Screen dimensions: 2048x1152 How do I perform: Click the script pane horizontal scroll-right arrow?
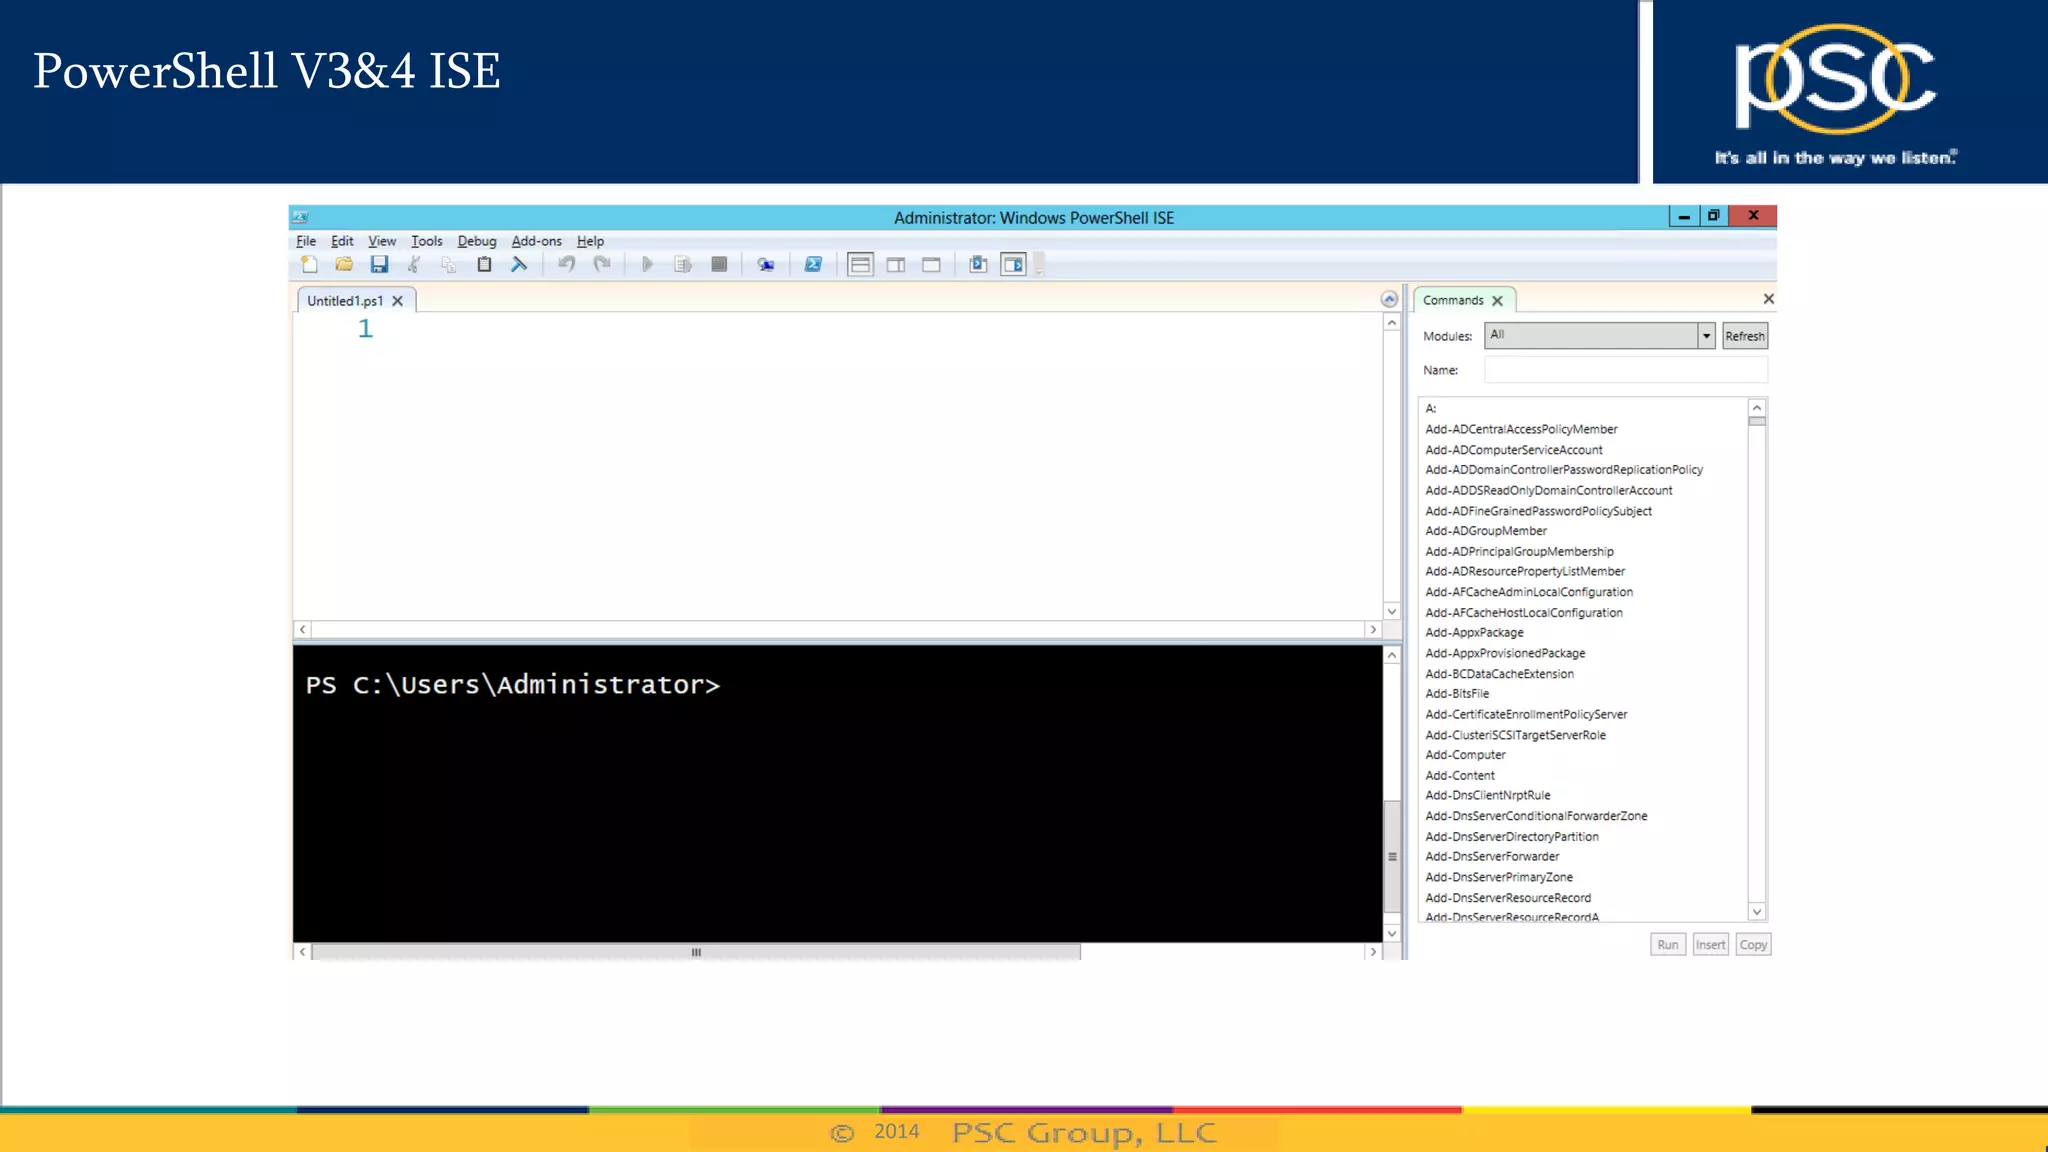click(x=1373, y=630)
